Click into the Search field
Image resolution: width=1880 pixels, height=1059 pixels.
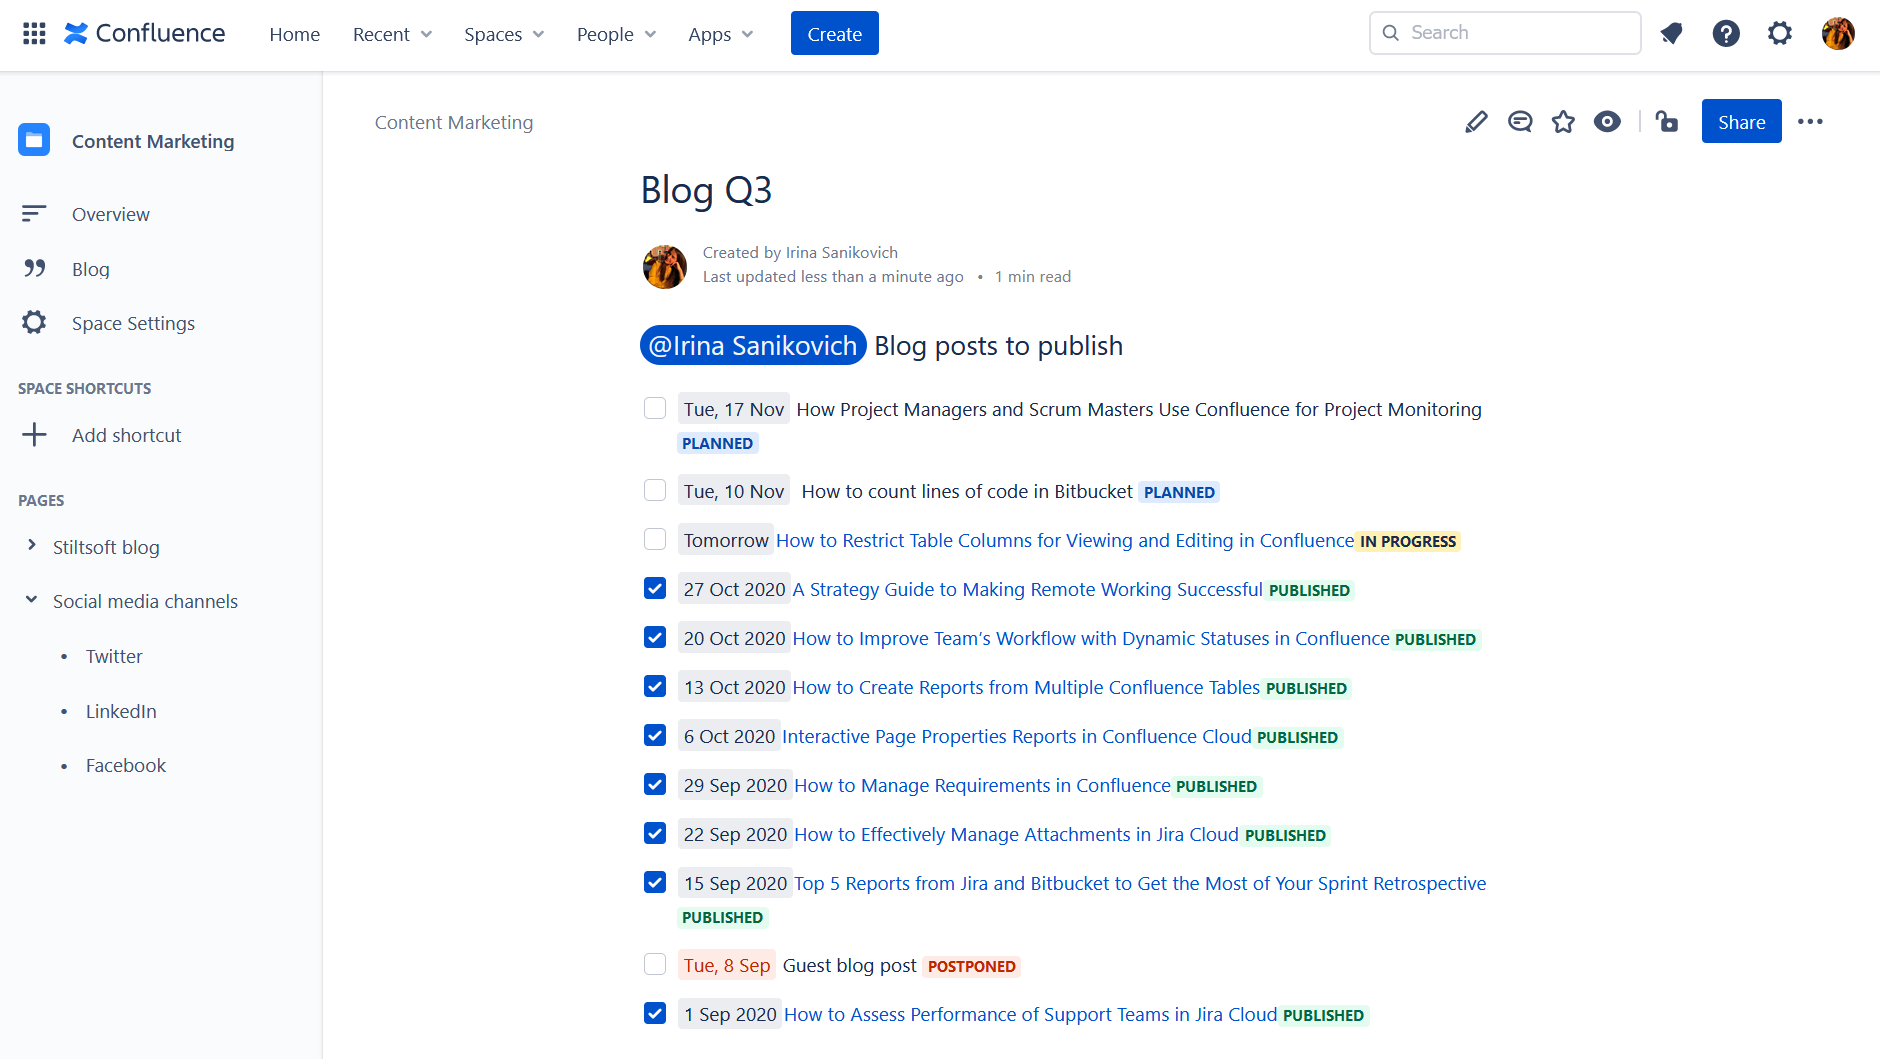point(1505,33)
